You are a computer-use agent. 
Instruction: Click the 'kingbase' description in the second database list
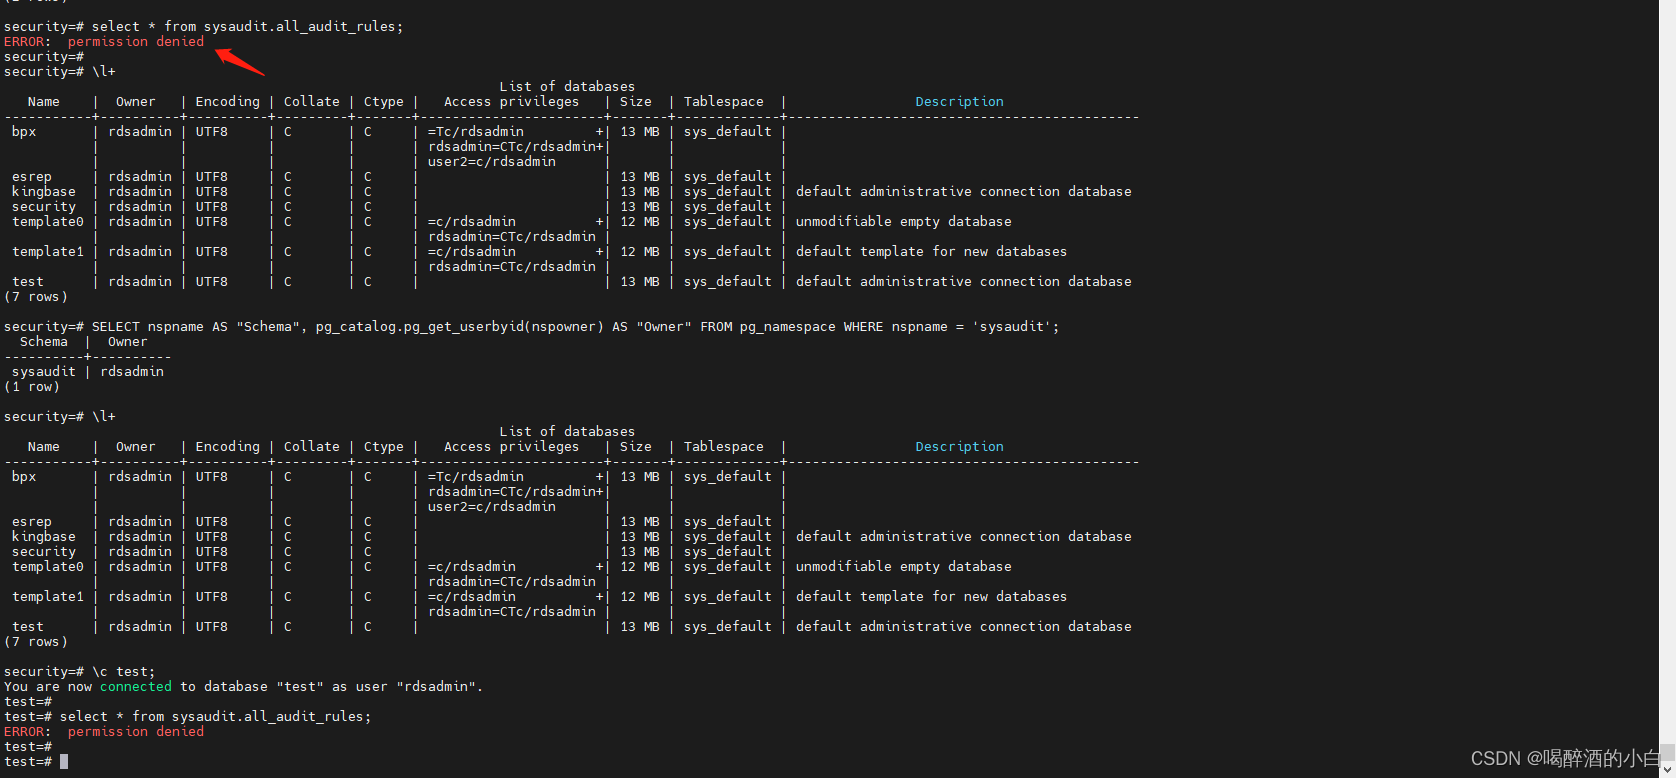964,537
